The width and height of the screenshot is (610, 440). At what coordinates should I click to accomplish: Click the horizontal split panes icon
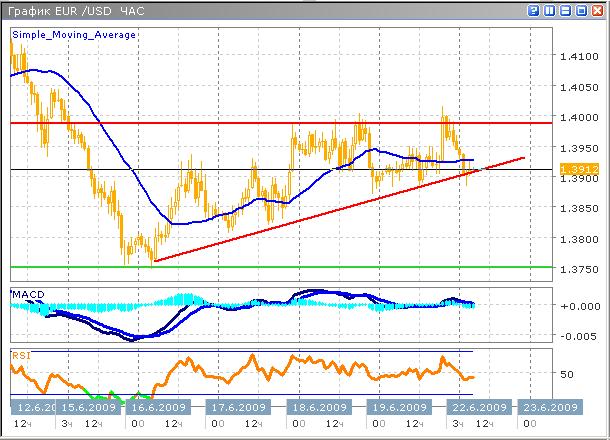(x=564, y=10)
